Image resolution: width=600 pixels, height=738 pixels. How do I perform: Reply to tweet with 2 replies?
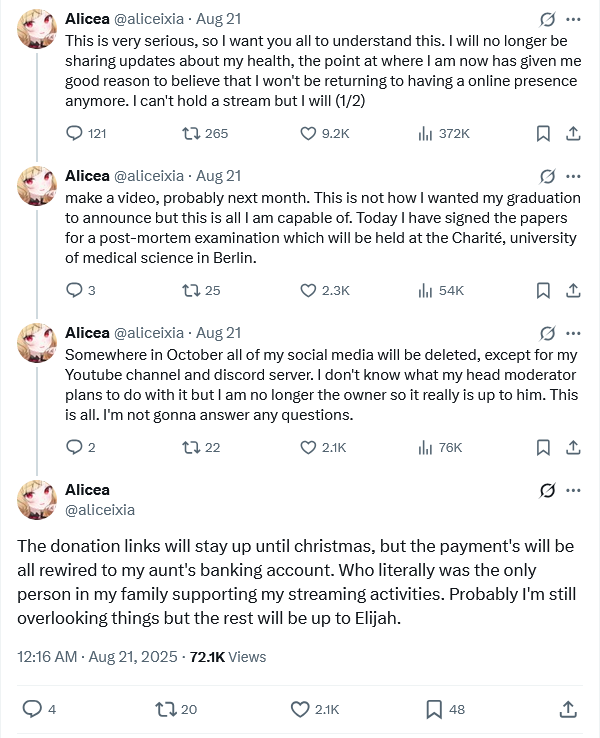[x=74, y=447]
